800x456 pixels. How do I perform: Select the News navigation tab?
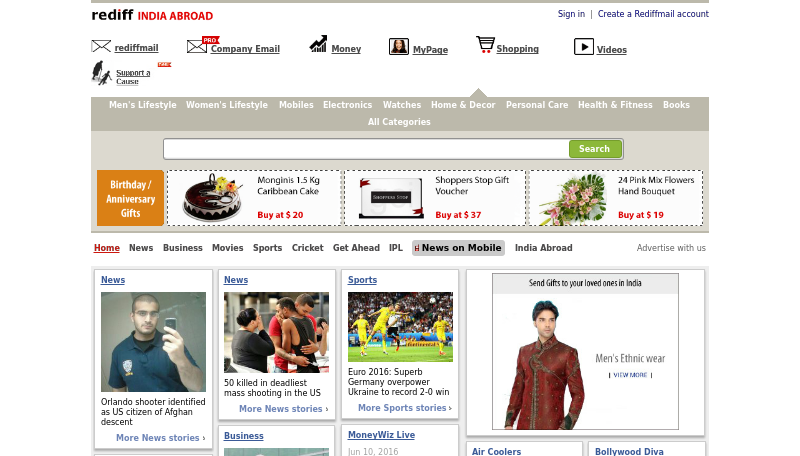point(141,248)
